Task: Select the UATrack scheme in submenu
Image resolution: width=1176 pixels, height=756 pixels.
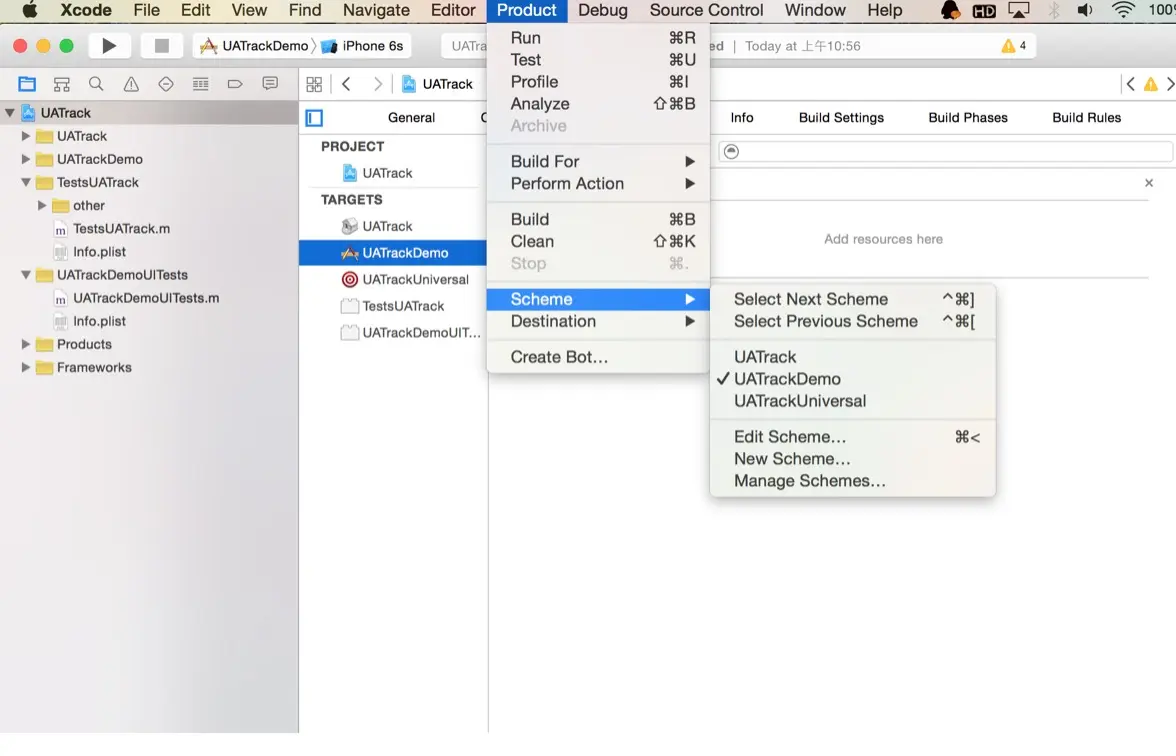Action: 853,357
